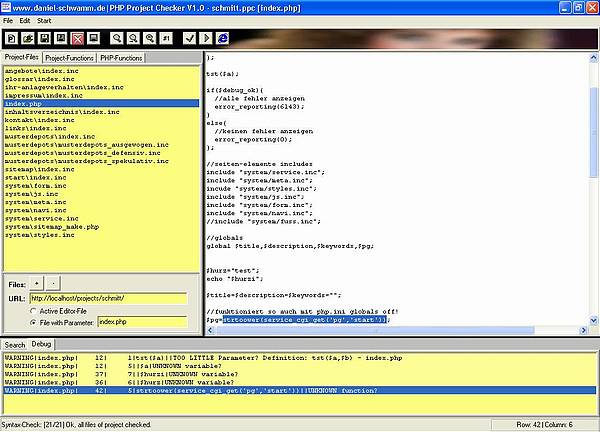Click the save-as floppy icon
Viewport: 600px width, 432px height.
[x=61, y=38]
